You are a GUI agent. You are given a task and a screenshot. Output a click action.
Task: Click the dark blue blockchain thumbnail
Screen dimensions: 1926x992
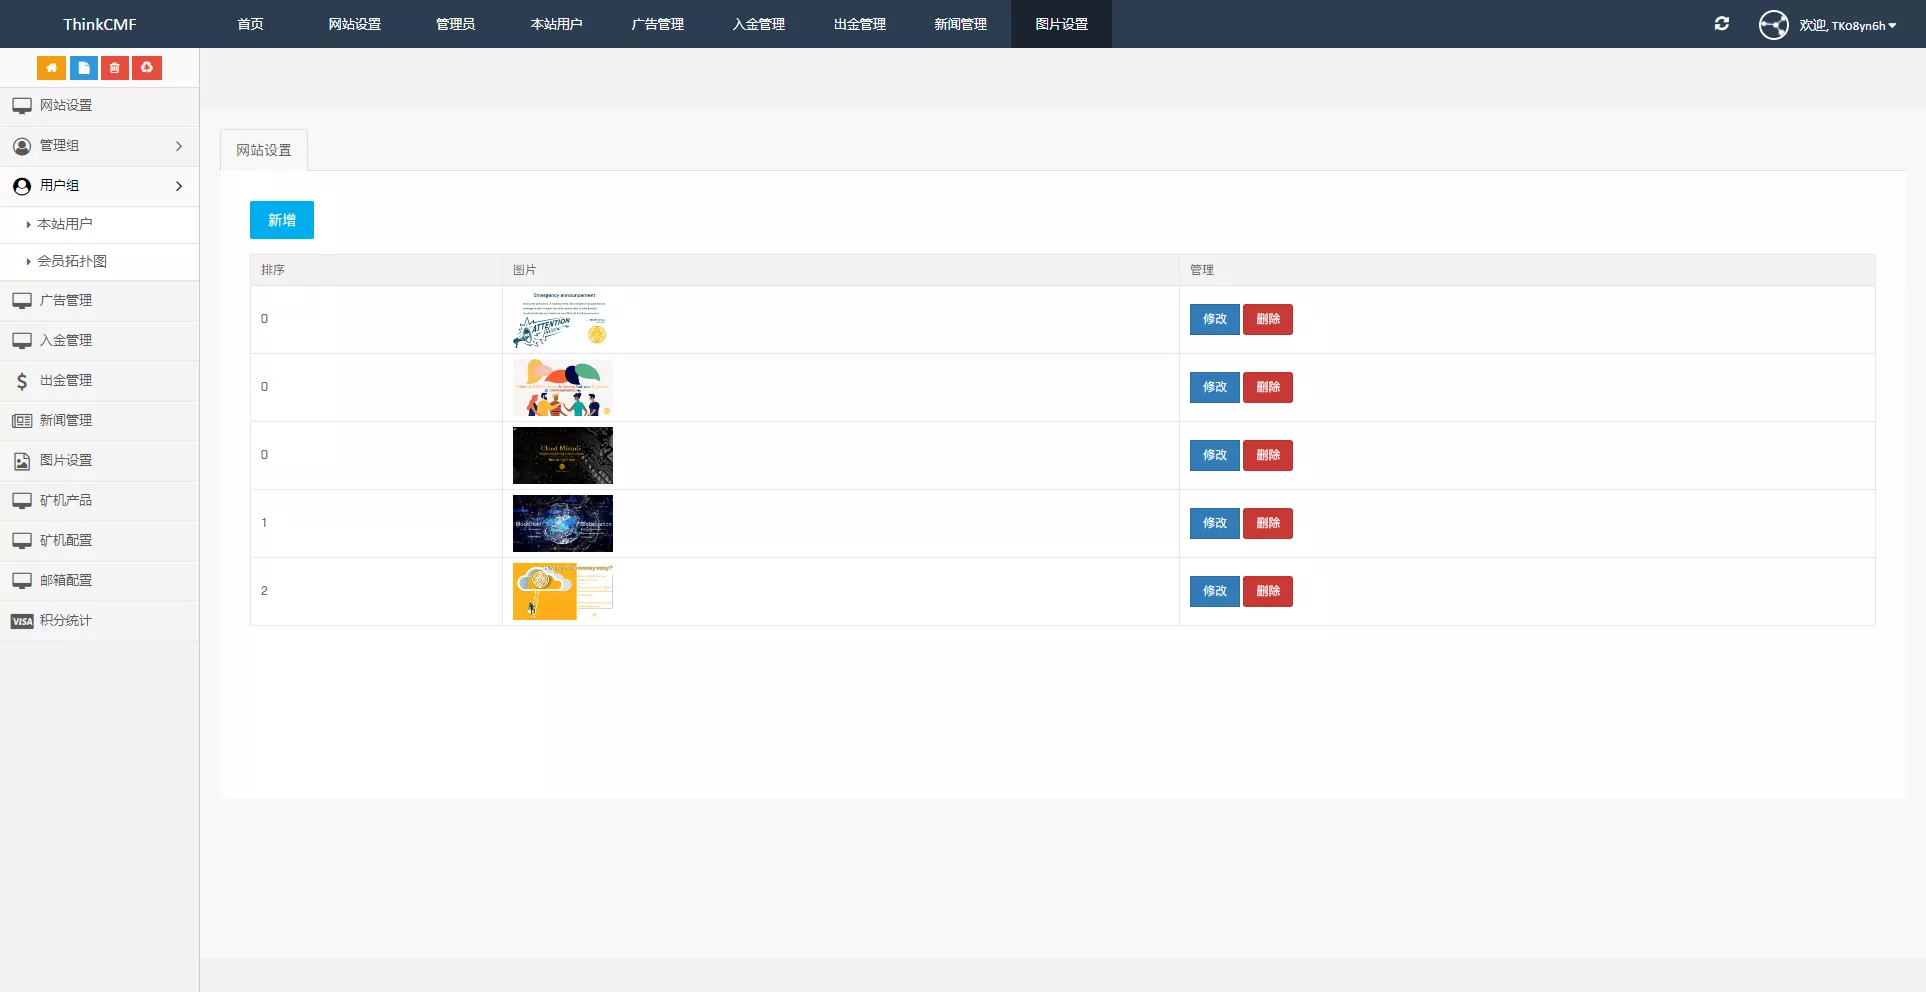pyautogui.click(x=562, y=523)
